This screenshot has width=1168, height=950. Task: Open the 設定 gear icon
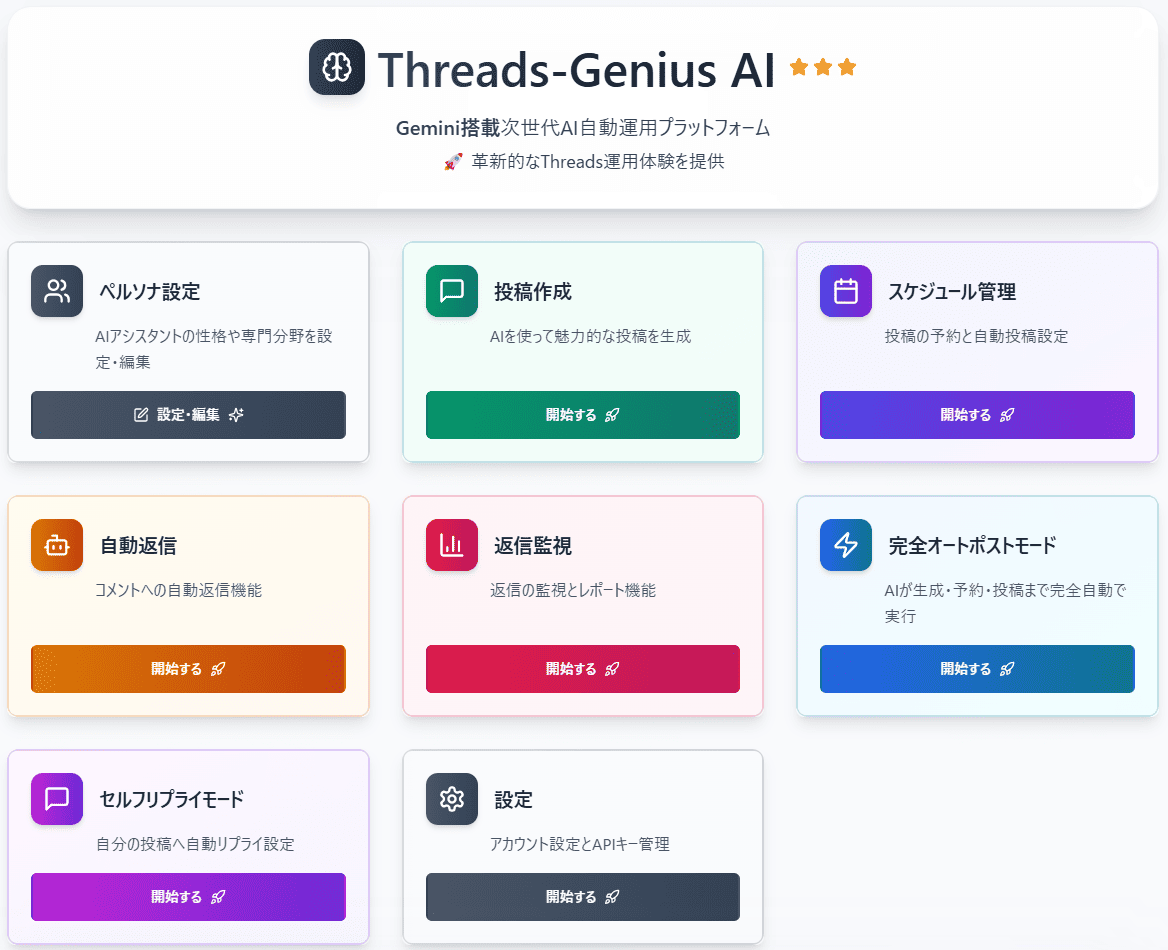tap(451, 799)
